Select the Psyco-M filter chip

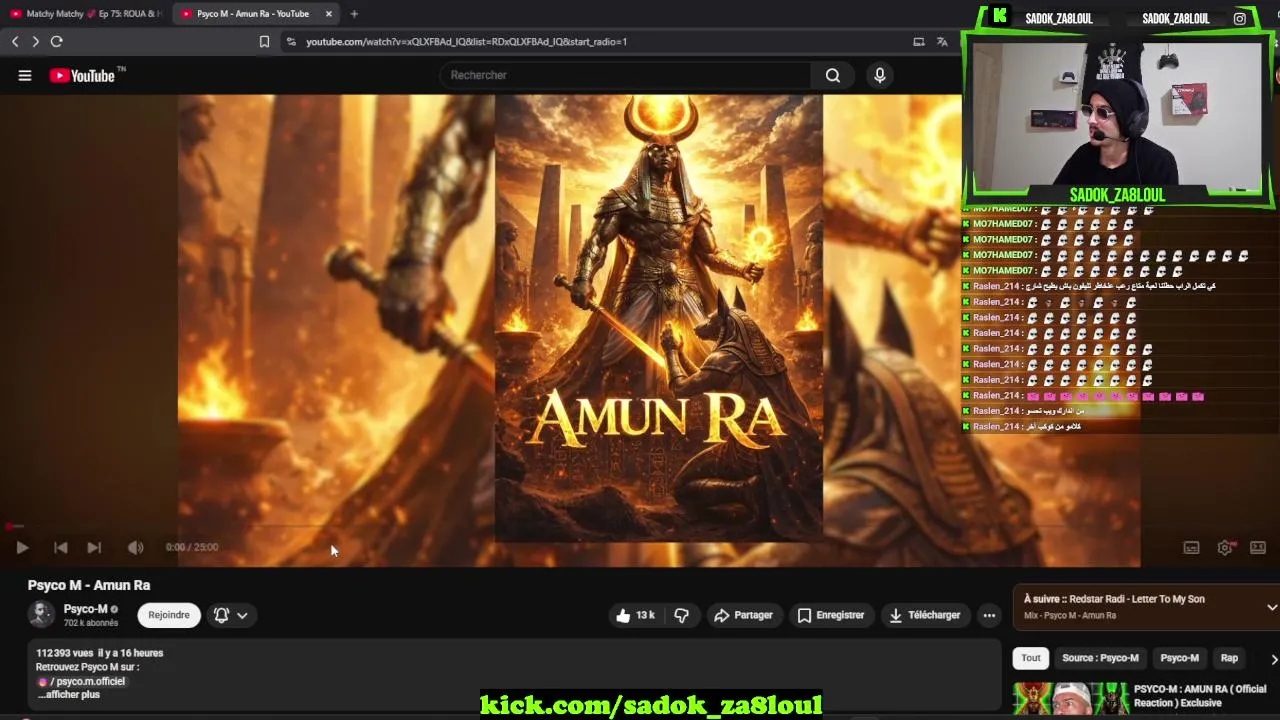(x=1179, y=658)
